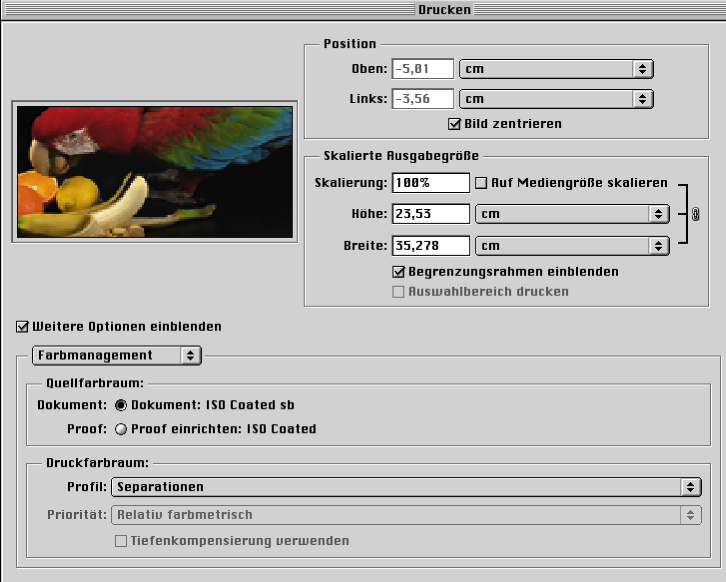Click the Position group label
Viewport: 726px width, 582px height.
[350, 44]
